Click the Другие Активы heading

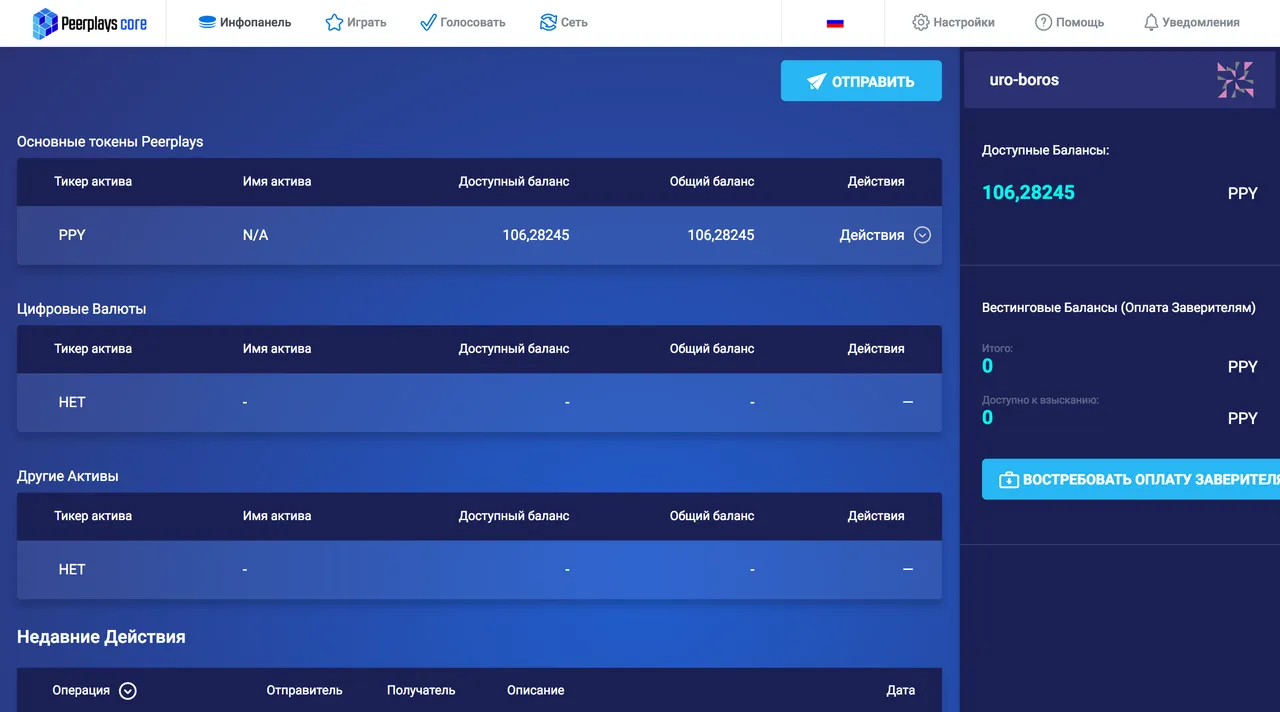tap(67, 476)
